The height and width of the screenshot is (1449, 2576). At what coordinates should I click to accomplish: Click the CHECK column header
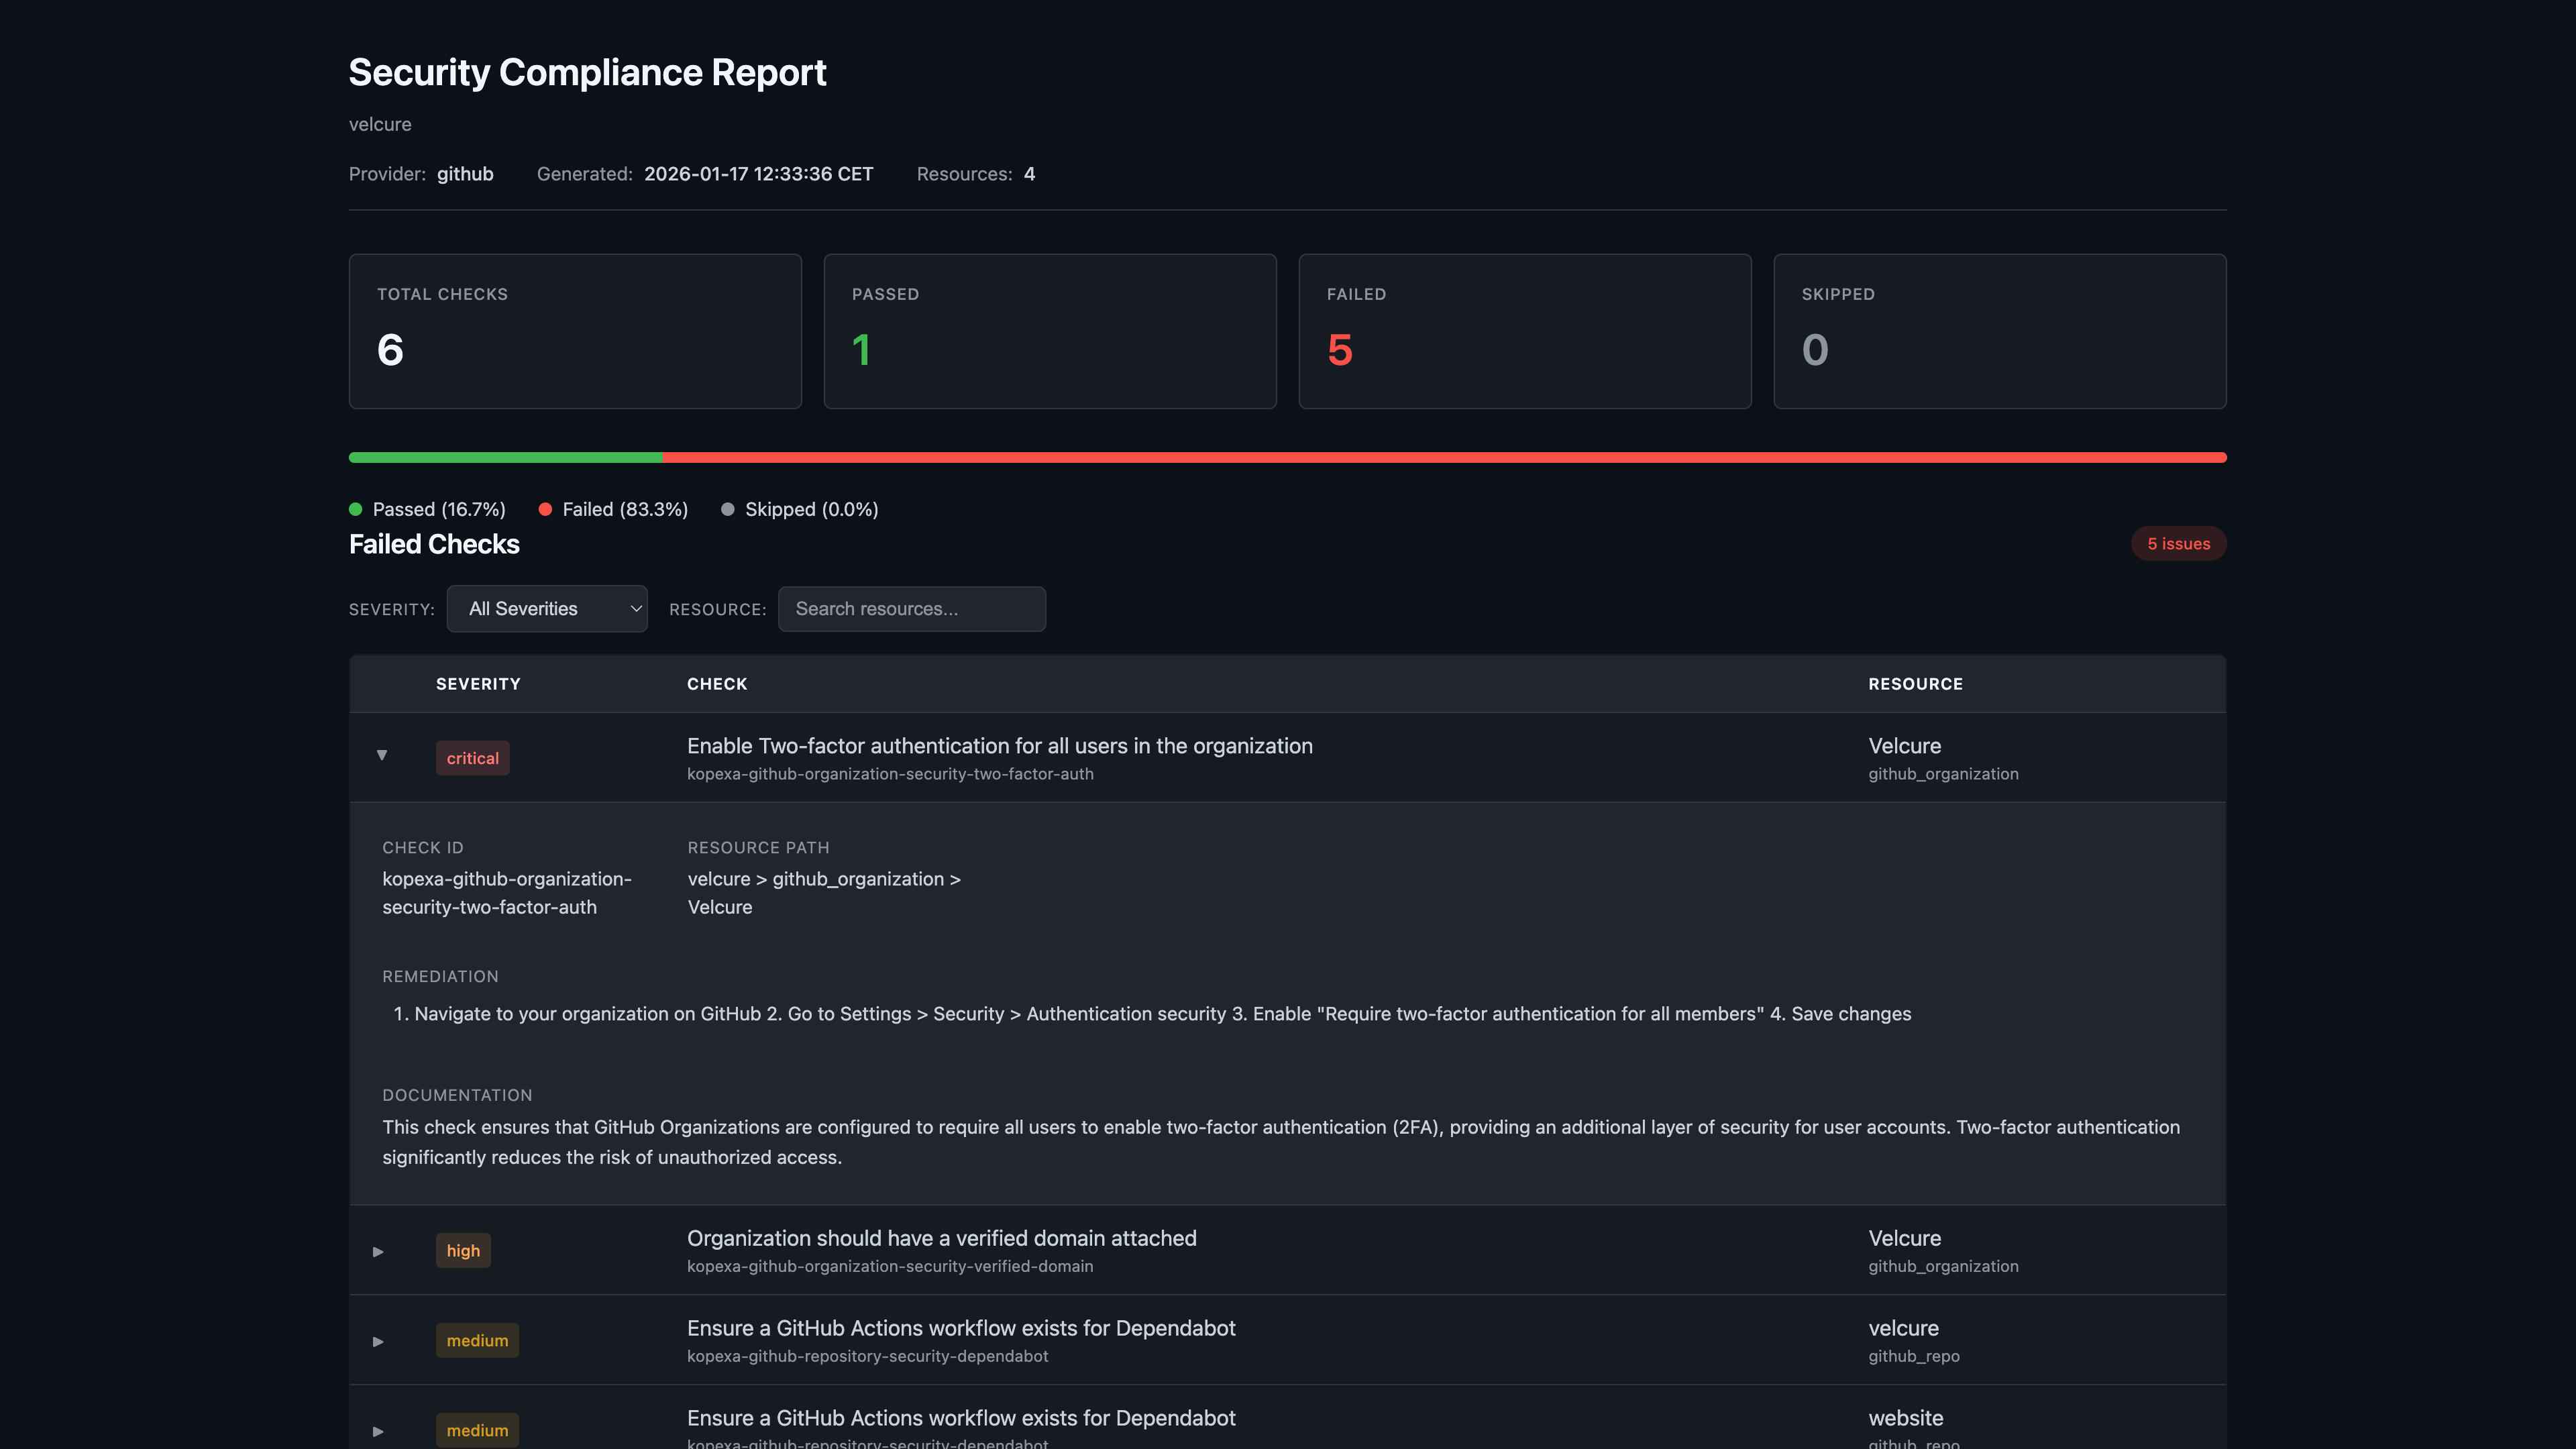click(x=717, y=684)
